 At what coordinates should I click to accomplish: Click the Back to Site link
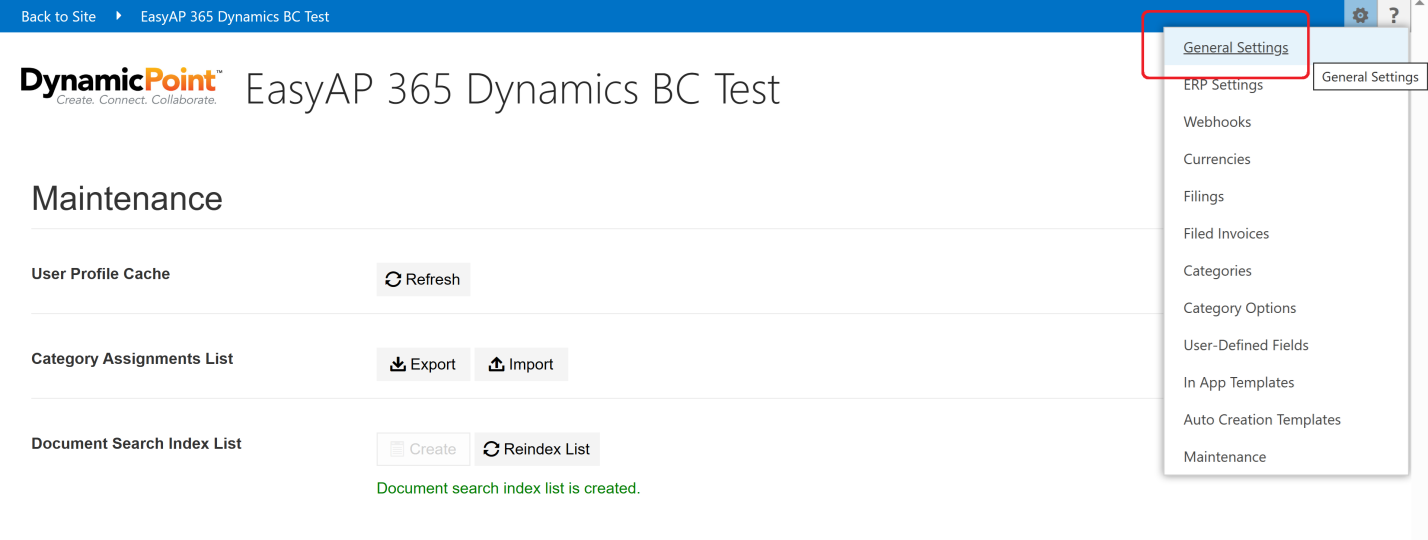58,16
